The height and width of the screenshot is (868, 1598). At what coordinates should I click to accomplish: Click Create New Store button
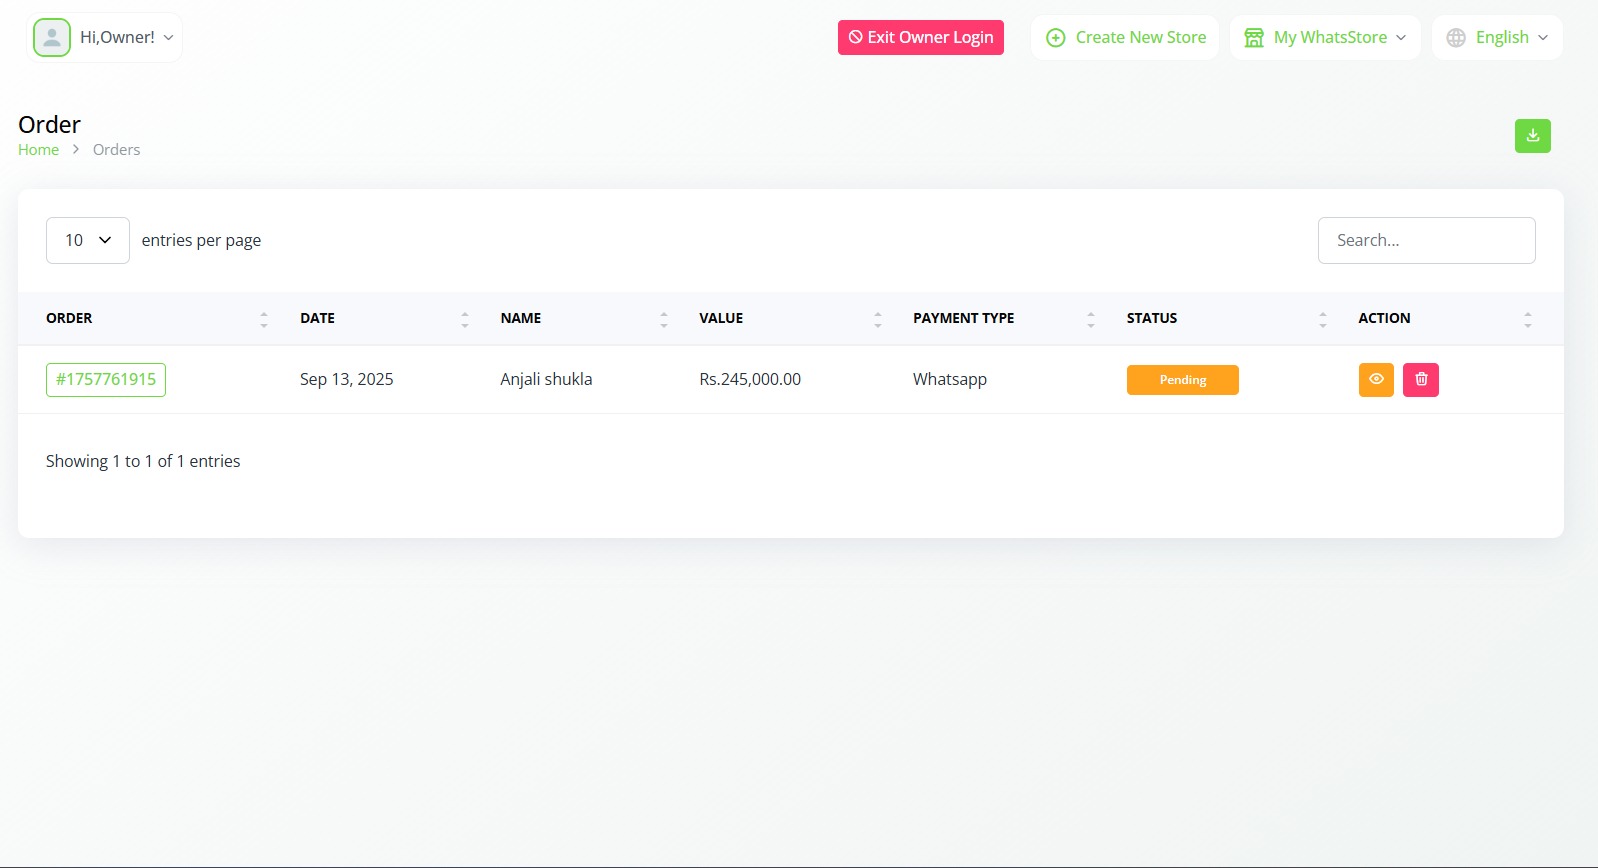tap(1125, 38)
